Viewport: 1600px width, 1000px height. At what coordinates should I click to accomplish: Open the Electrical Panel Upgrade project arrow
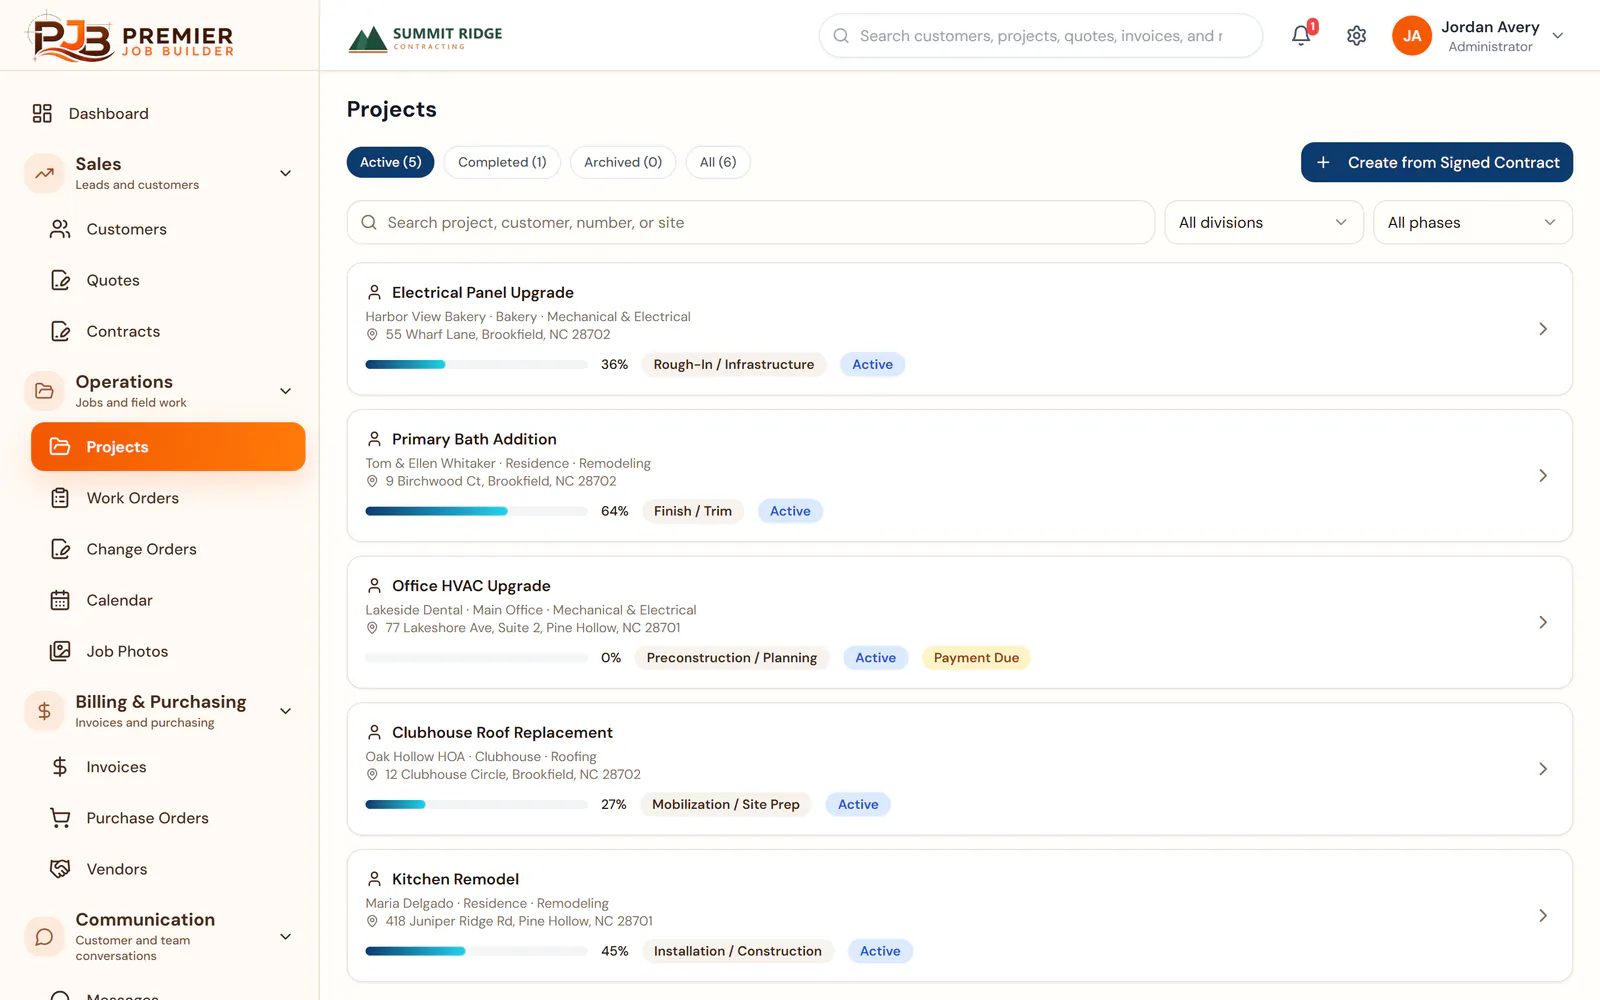coord(1543,329)
